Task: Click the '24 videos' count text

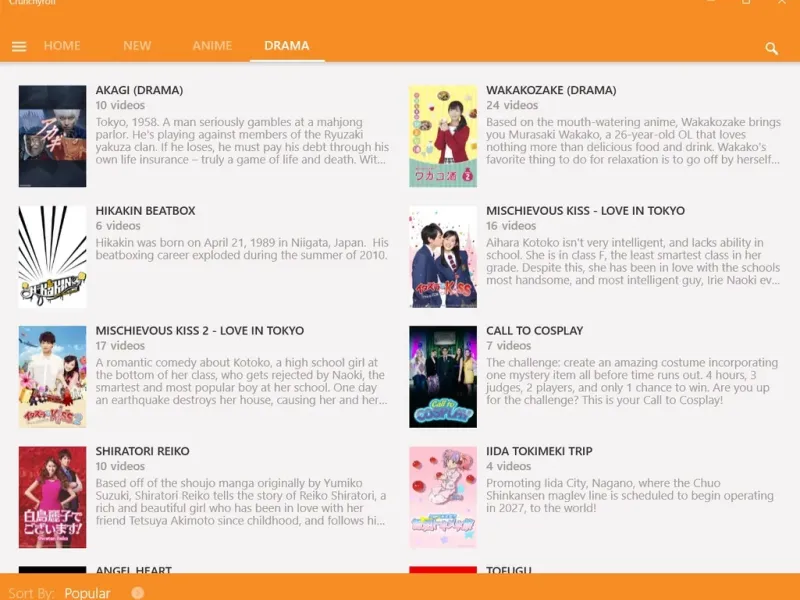Action: 512,105
